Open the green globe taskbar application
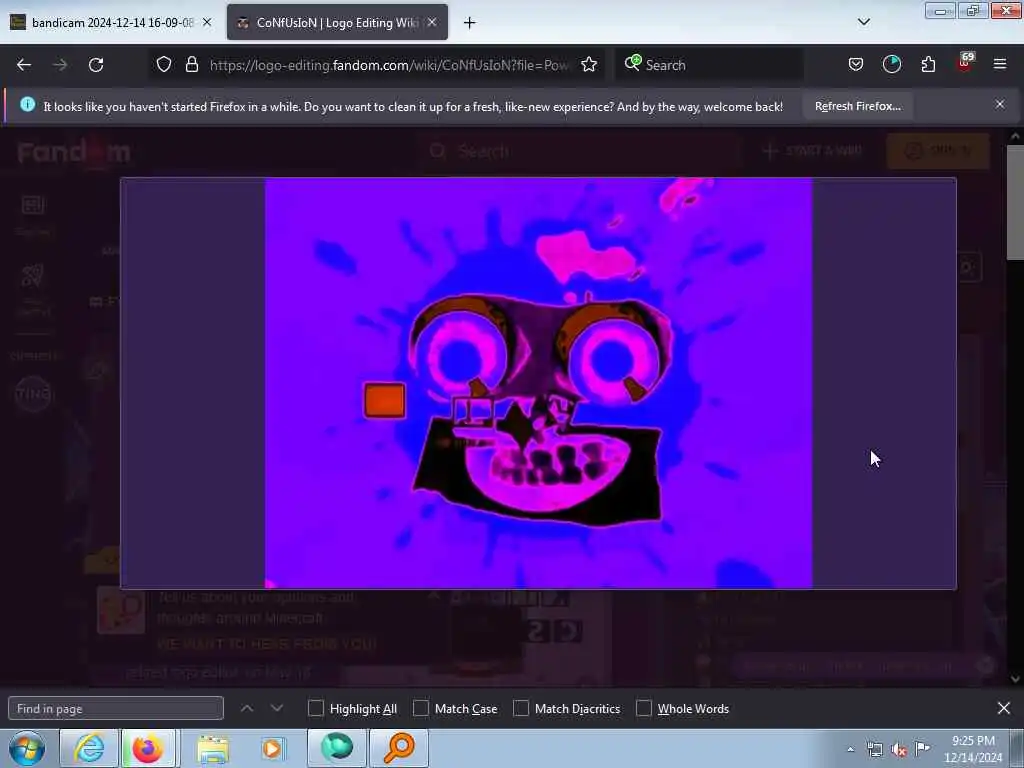 (336, 748)
